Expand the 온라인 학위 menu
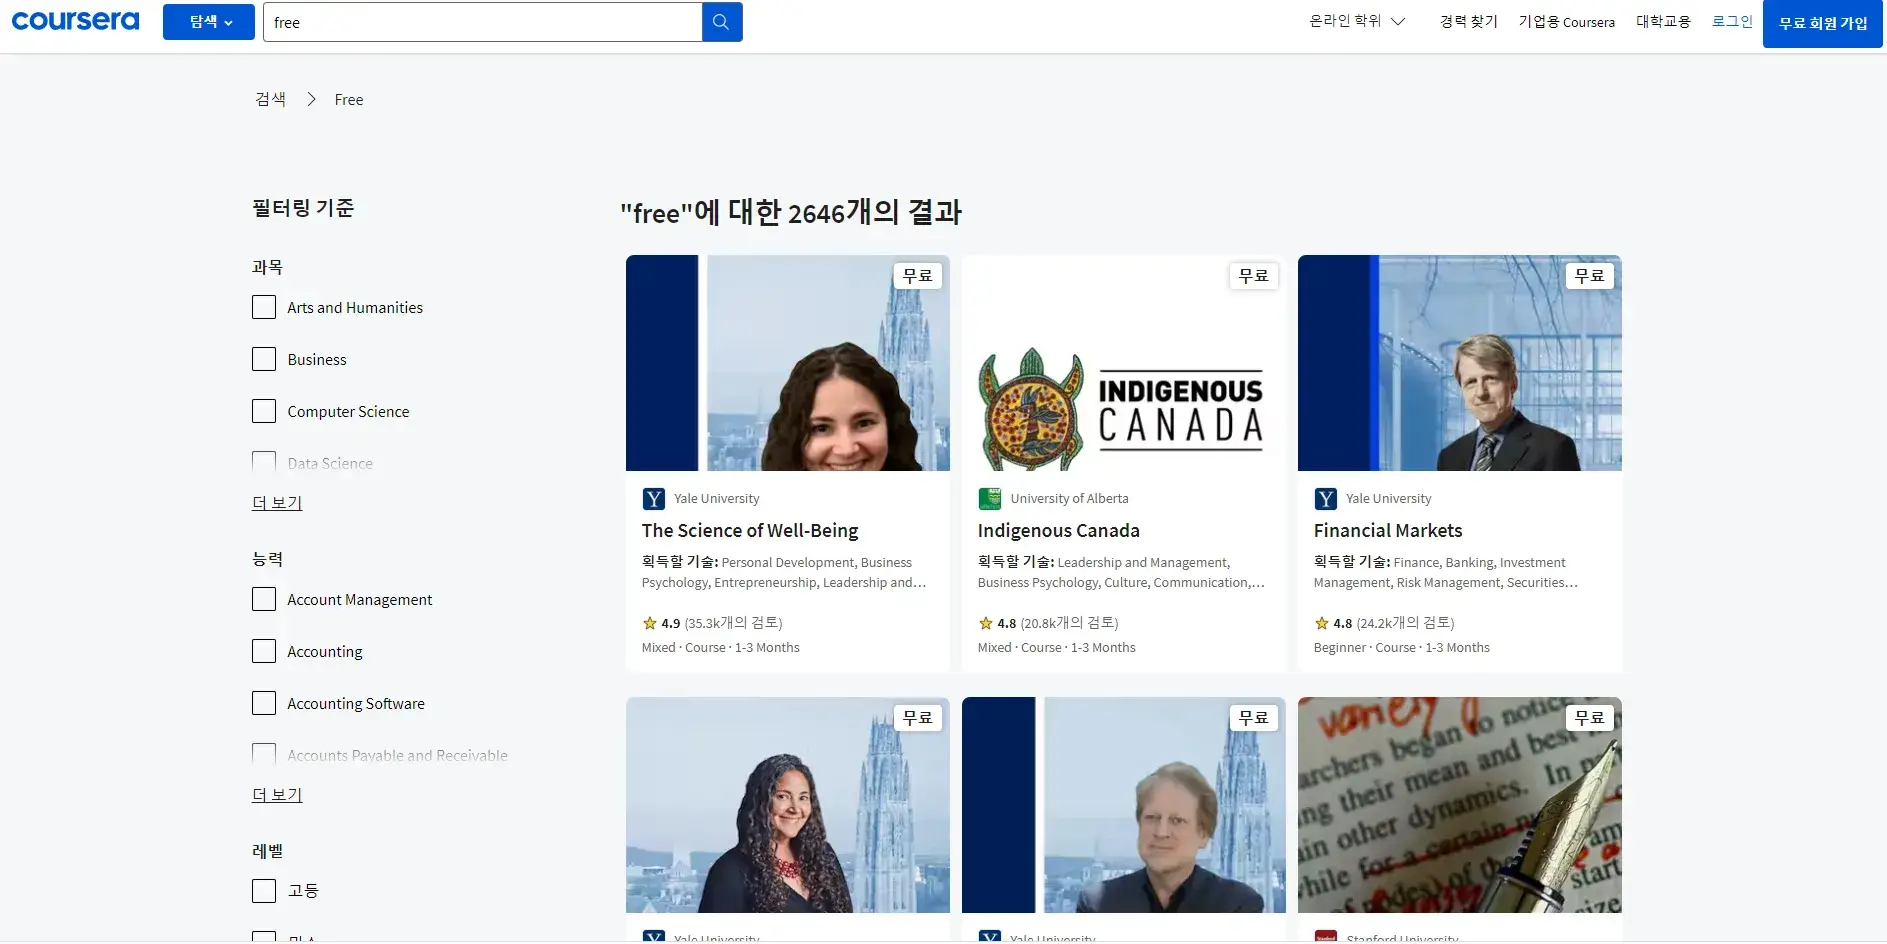The image size is (1887, 944). point(1357,21)
